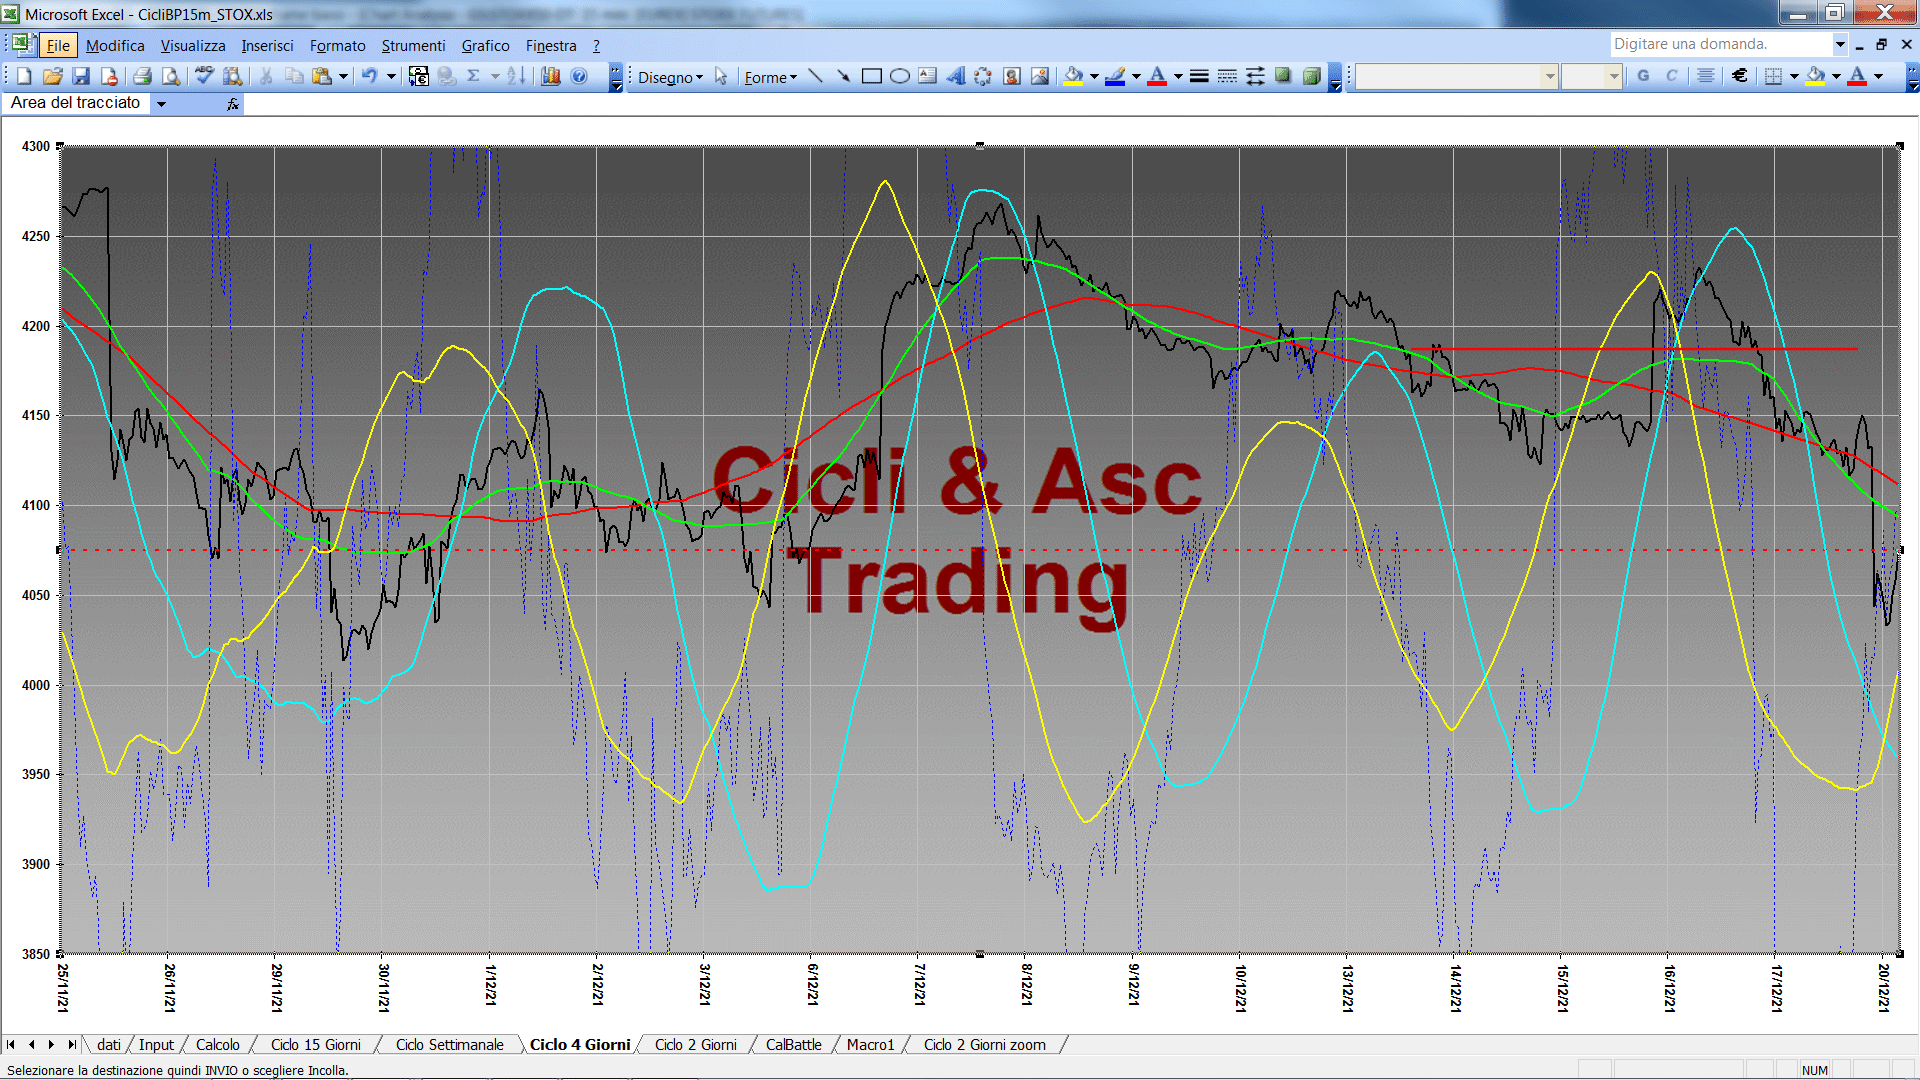Screen dimensions: 1920x1080
Task: Run spell check with the ABC icon
Action: click(x=204, y=76)
